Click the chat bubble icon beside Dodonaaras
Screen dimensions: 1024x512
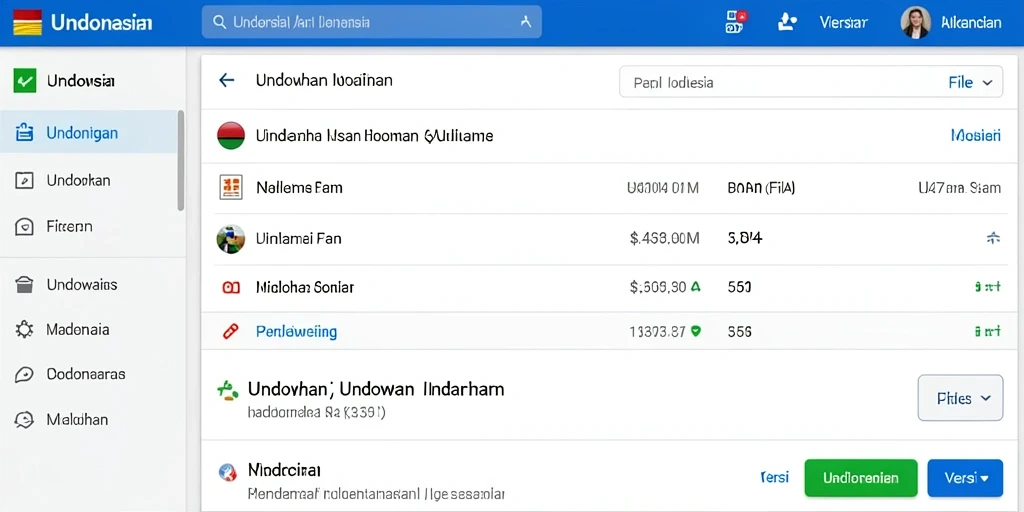24,374
